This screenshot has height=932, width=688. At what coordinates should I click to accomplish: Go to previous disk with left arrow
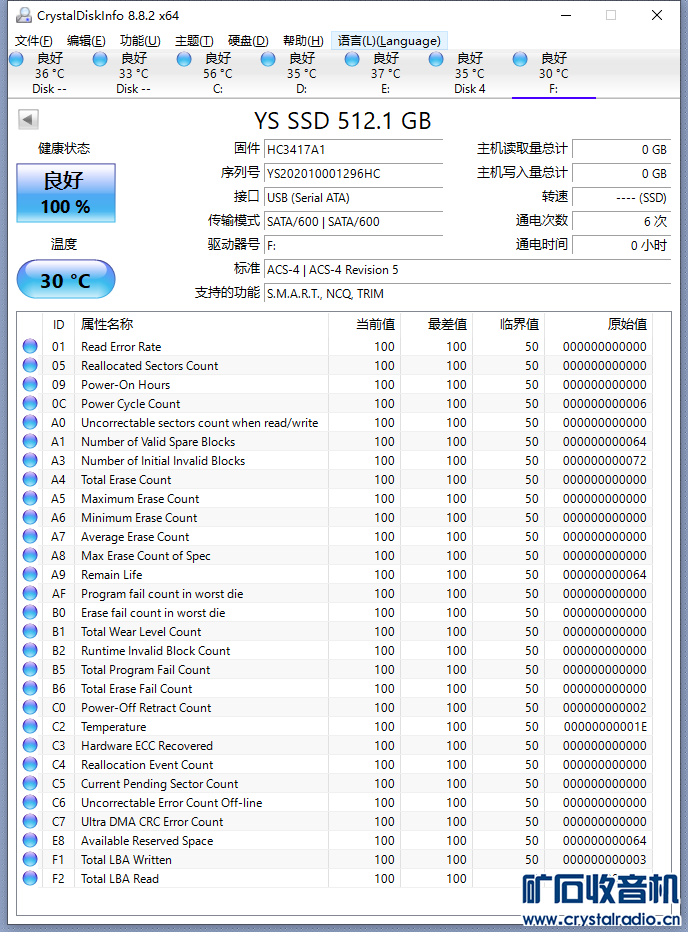pyautogui.click(x=28, y=119)
